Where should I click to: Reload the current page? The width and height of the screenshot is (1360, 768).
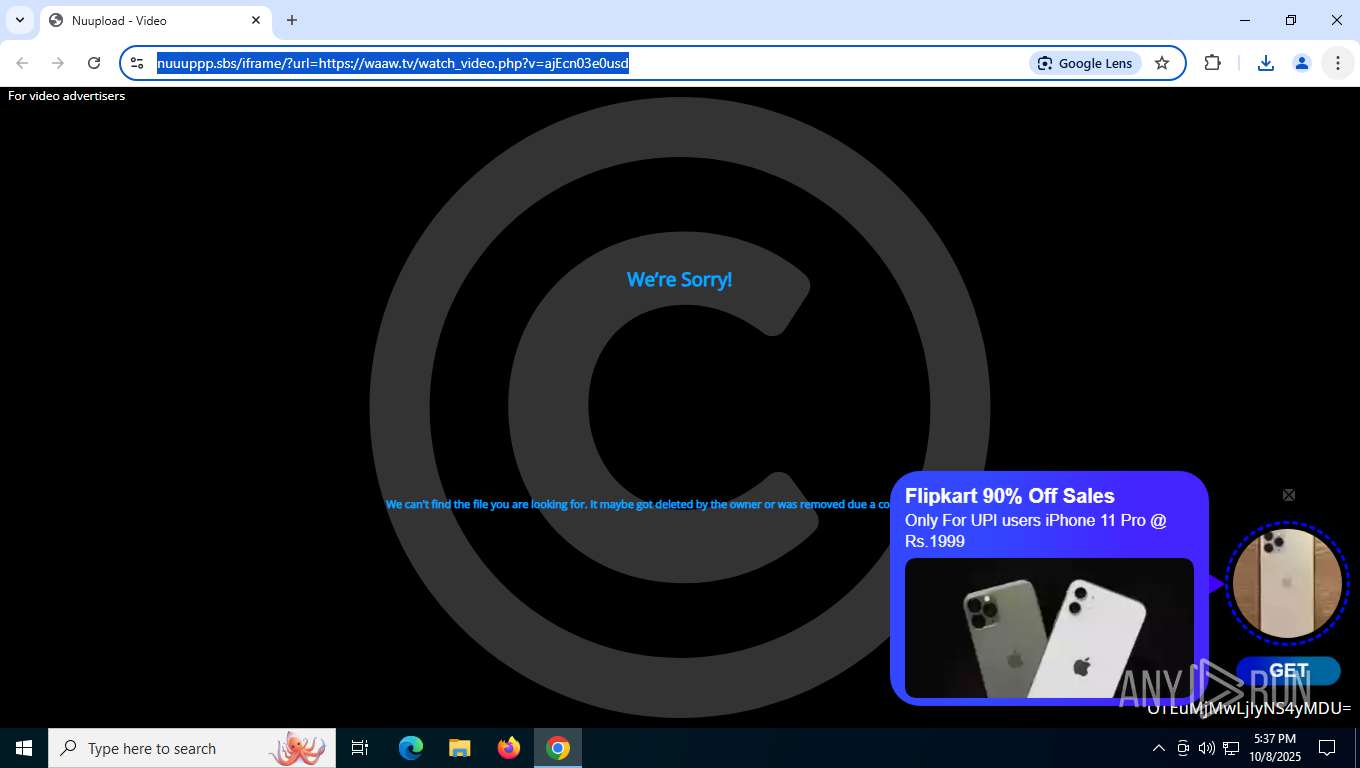pos(94,63)
